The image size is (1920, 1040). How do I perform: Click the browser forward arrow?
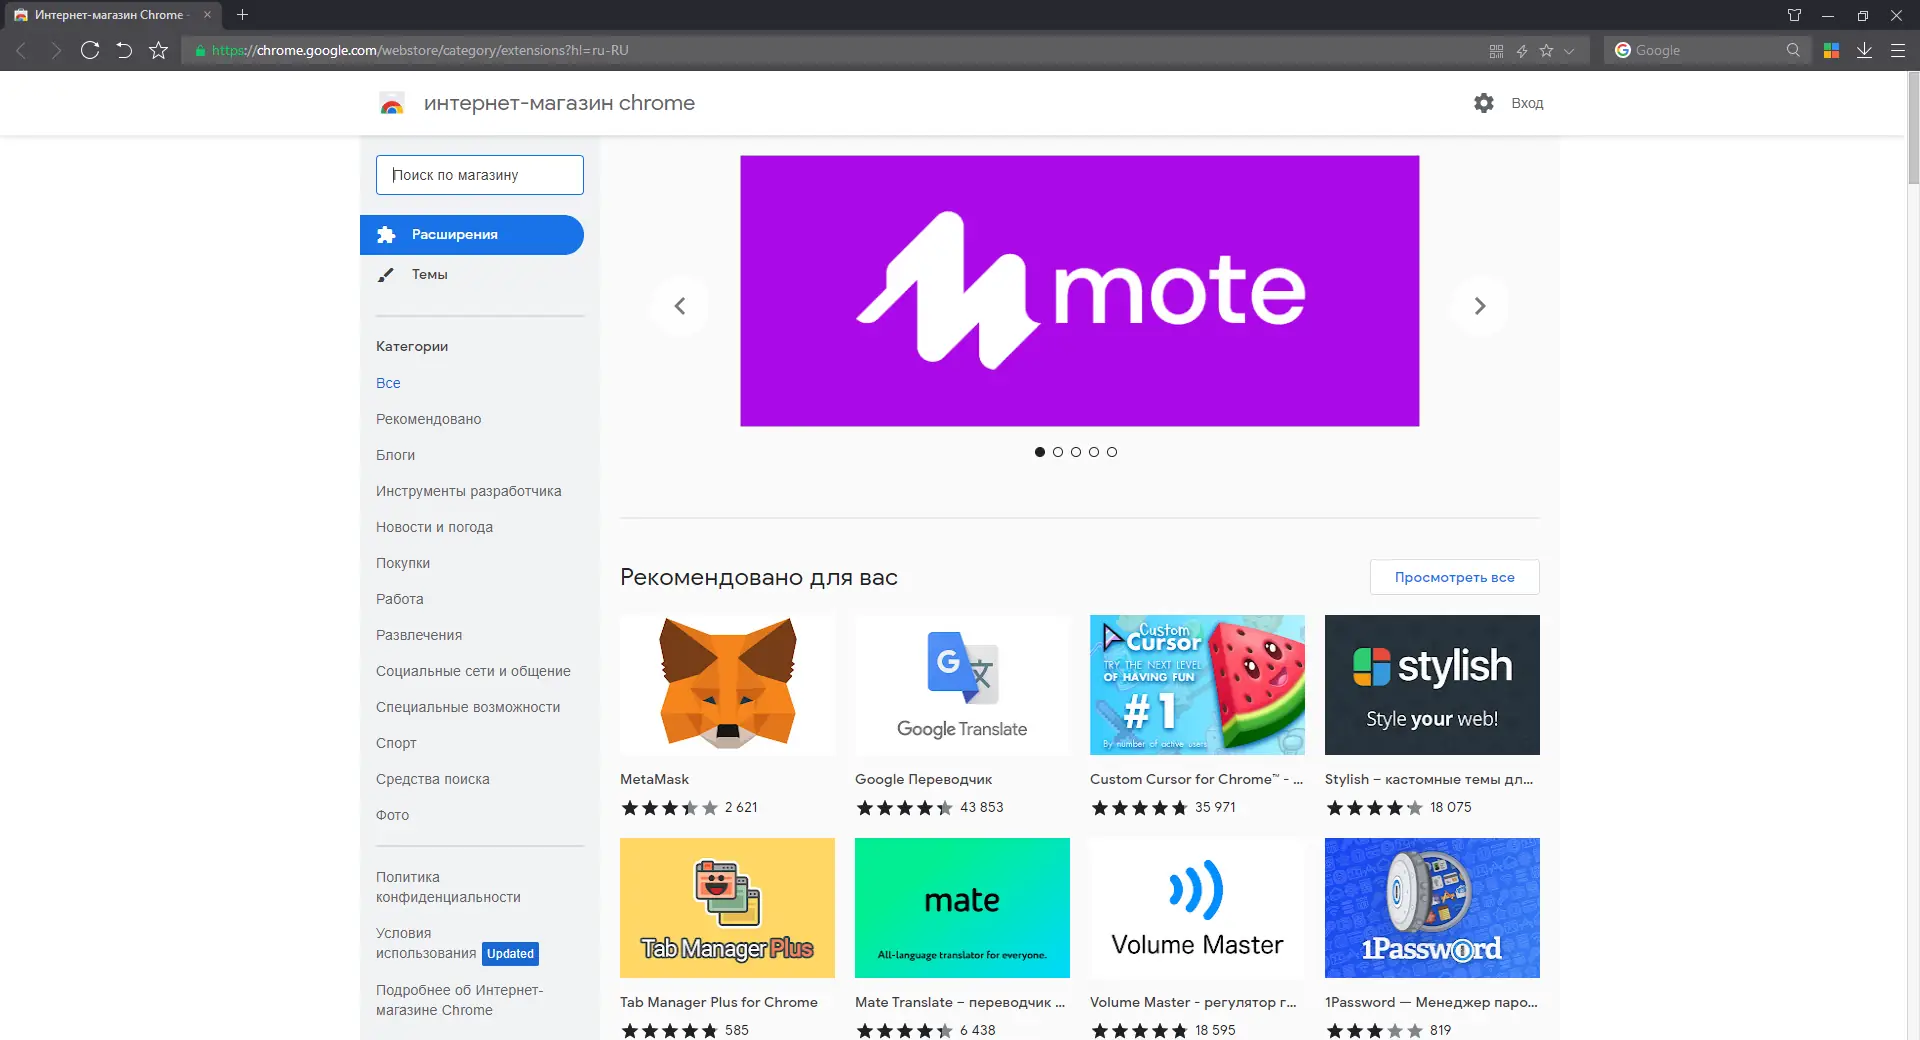coord(55,50)
